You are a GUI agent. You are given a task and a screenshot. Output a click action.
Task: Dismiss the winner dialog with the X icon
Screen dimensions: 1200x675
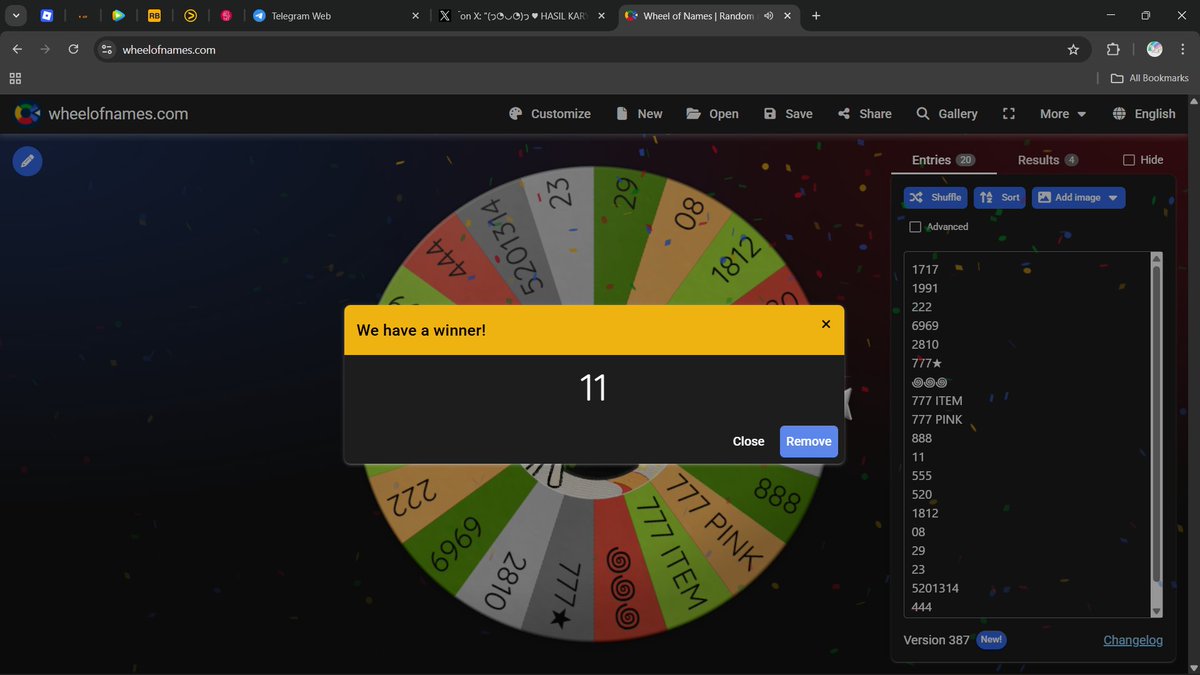tap(826, 324)
